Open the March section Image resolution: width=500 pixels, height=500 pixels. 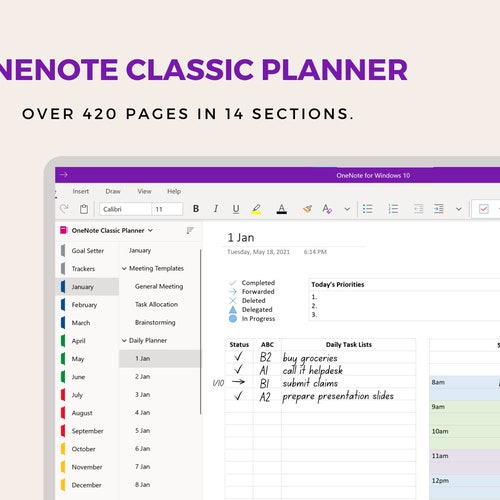click(88, 323)
